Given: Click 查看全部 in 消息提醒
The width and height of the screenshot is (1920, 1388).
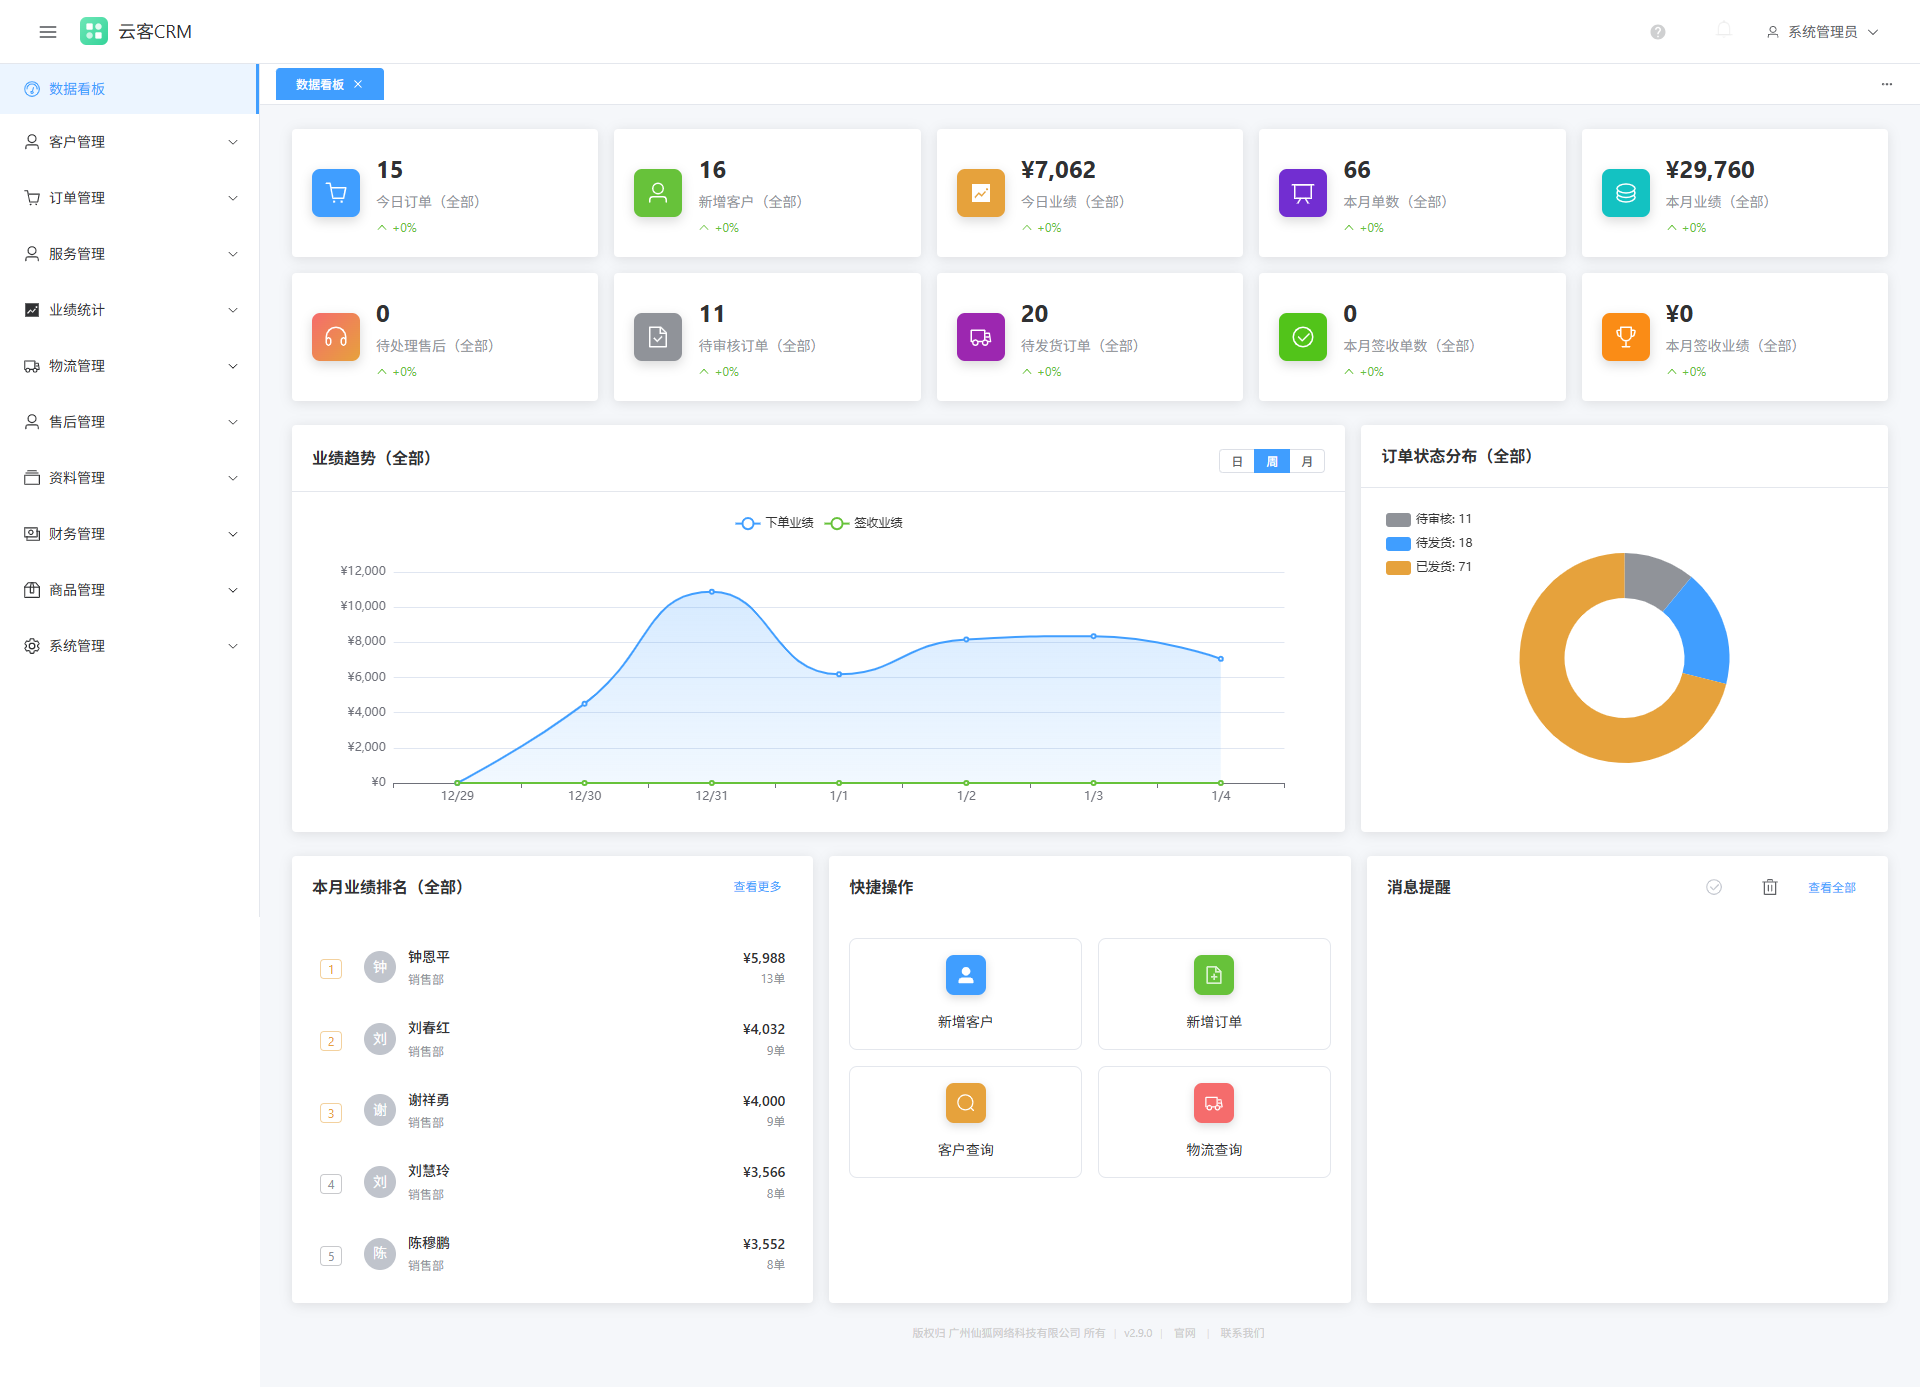Looking at the screenshot, I should (1831, 887).
